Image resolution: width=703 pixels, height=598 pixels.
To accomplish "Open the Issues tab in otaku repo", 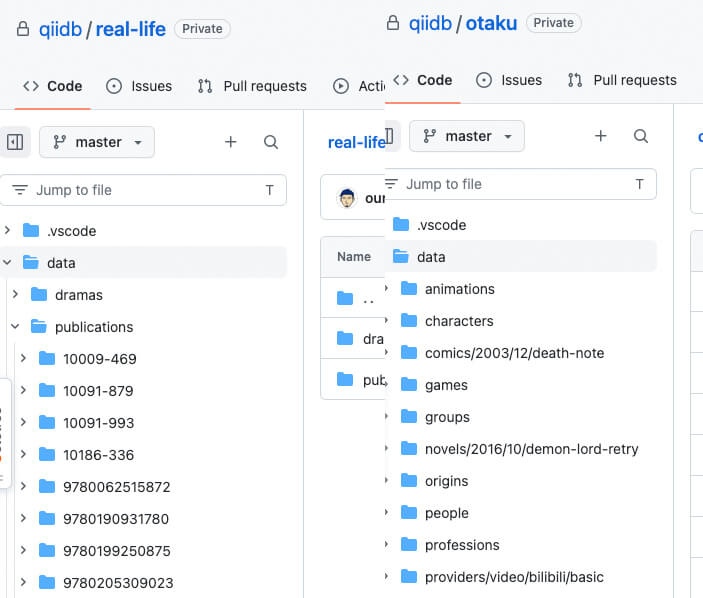I will (509, 80).
